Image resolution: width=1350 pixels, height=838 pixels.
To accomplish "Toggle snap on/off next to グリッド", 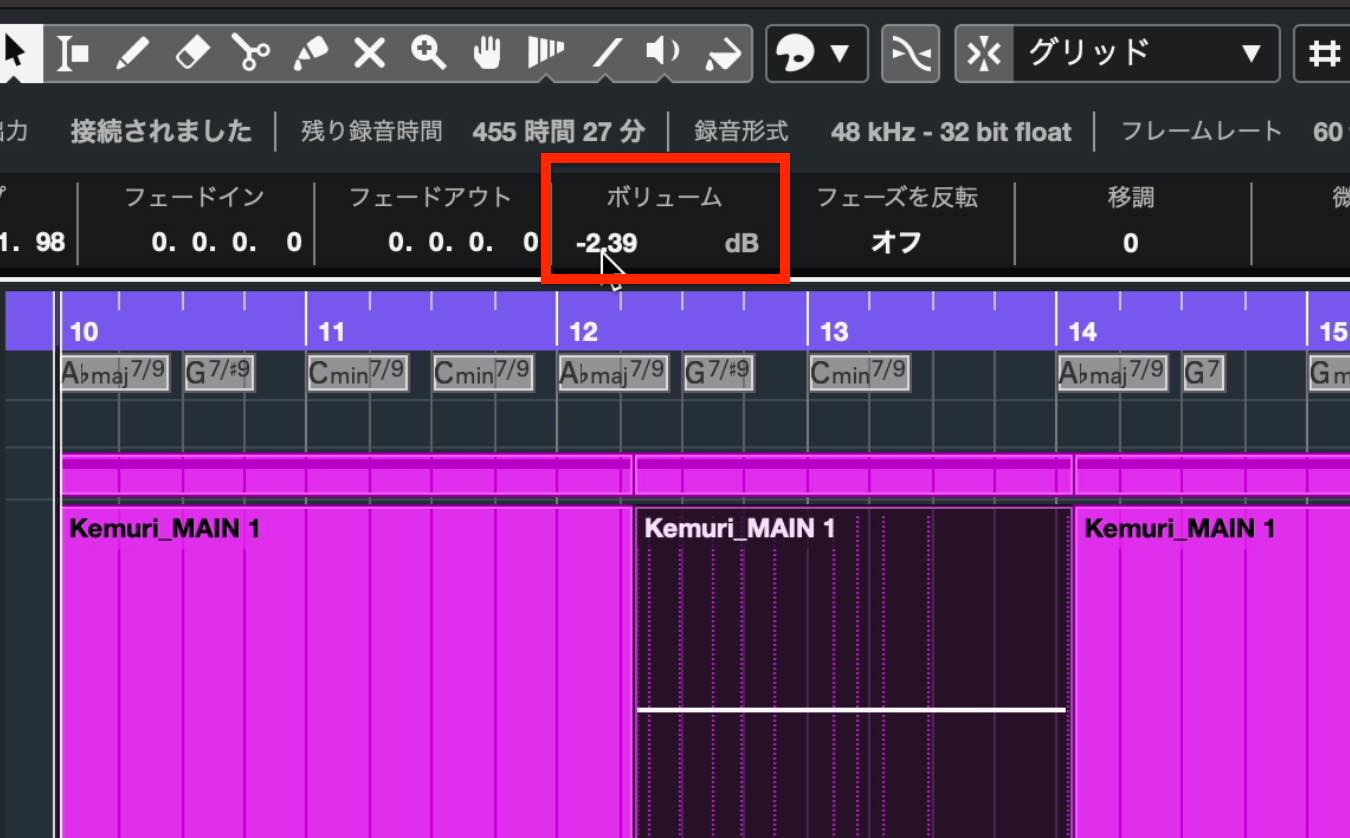I will tap(985, 54).
